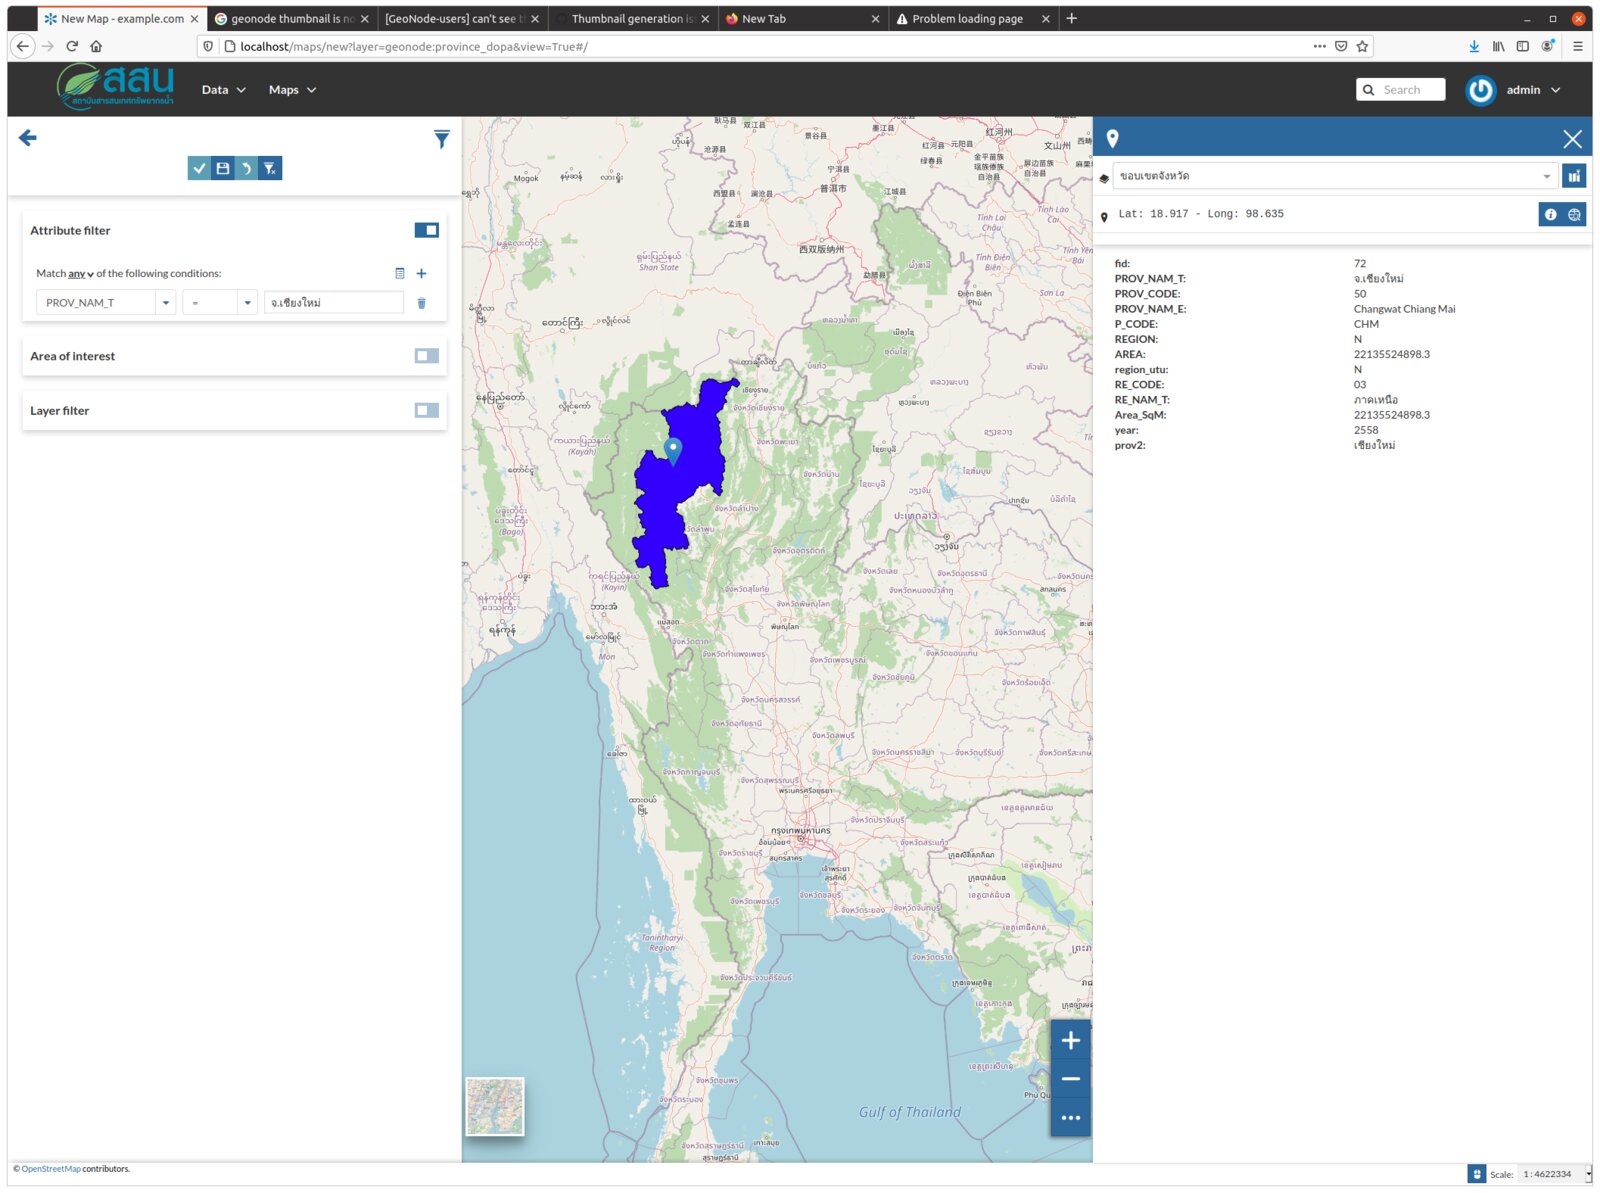Click into the navbar Search field
Image resolution: width=1600 pixels, height=1193 pixels.
coord(1411,90)
